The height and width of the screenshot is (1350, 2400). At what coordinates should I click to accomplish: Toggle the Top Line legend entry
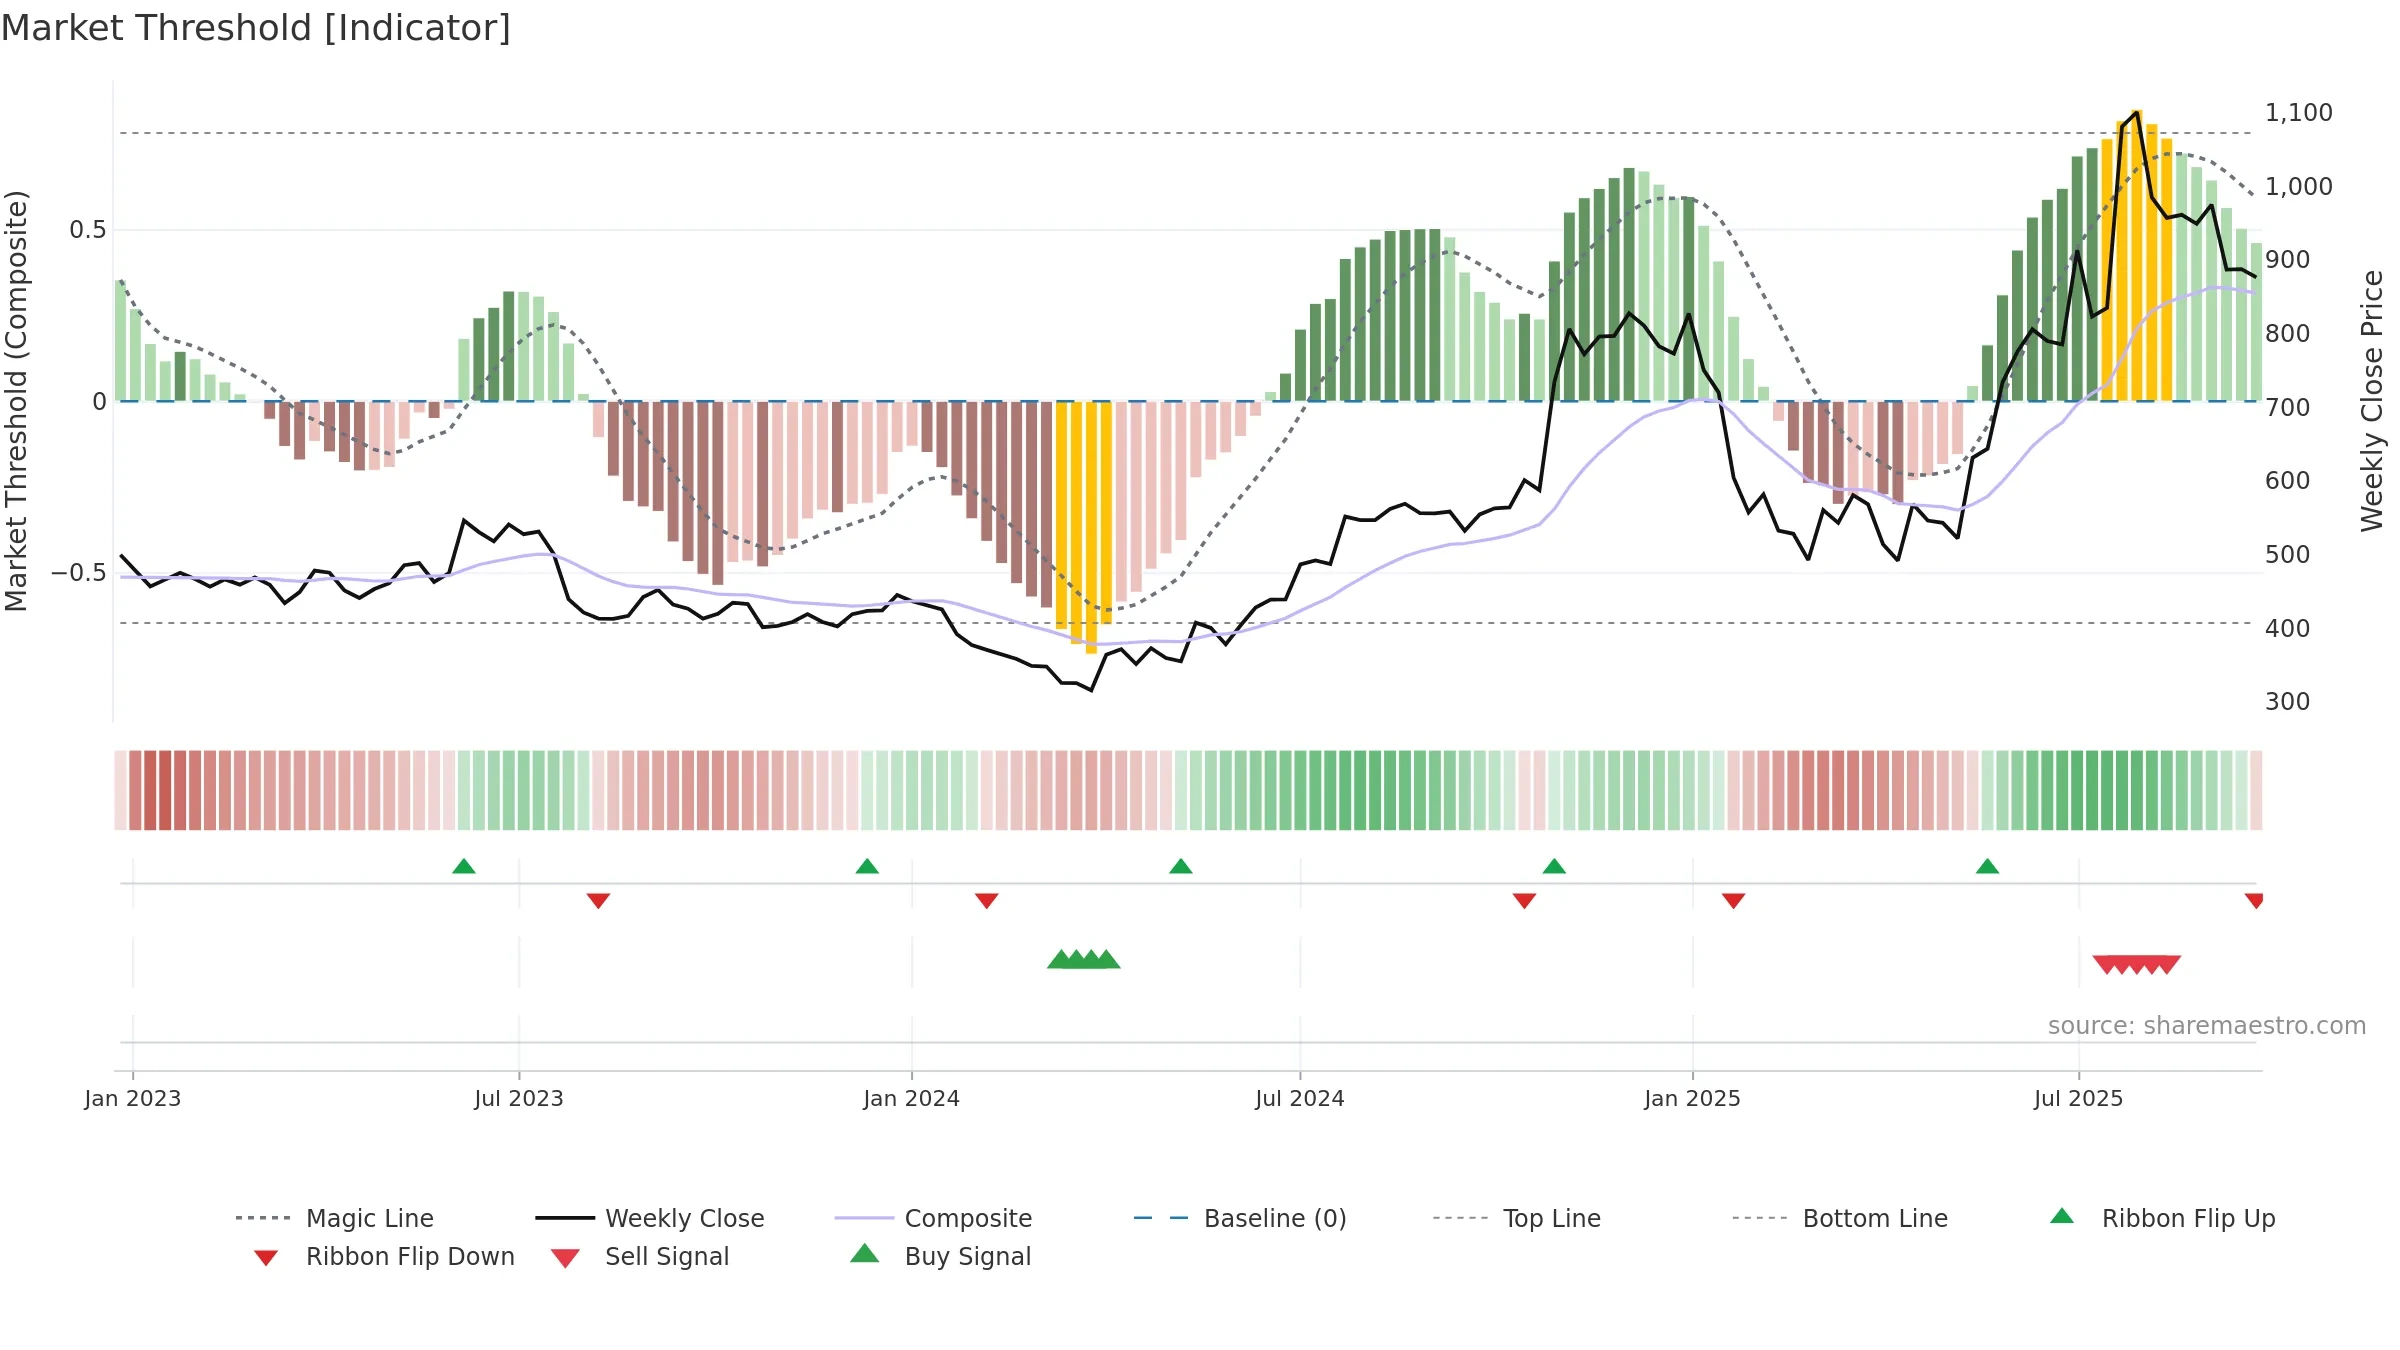pos(1516,1218)
